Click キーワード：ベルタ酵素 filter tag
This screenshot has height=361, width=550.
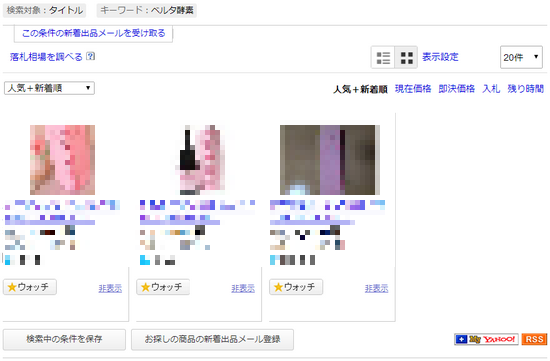tap(147, 10)
